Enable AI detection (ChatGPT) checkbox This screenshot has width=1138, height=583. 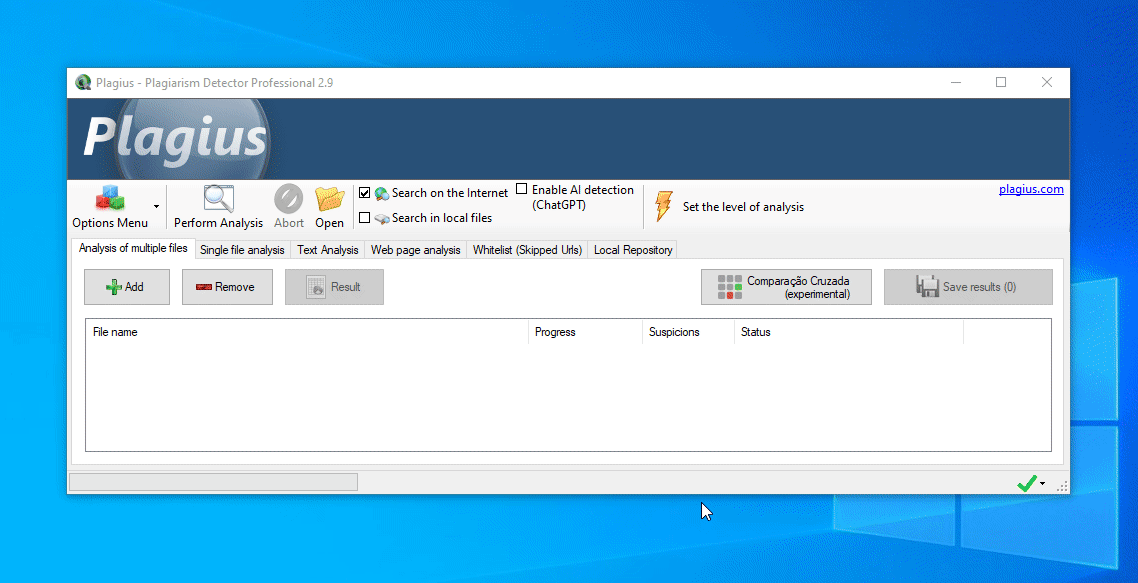[522, 190]
